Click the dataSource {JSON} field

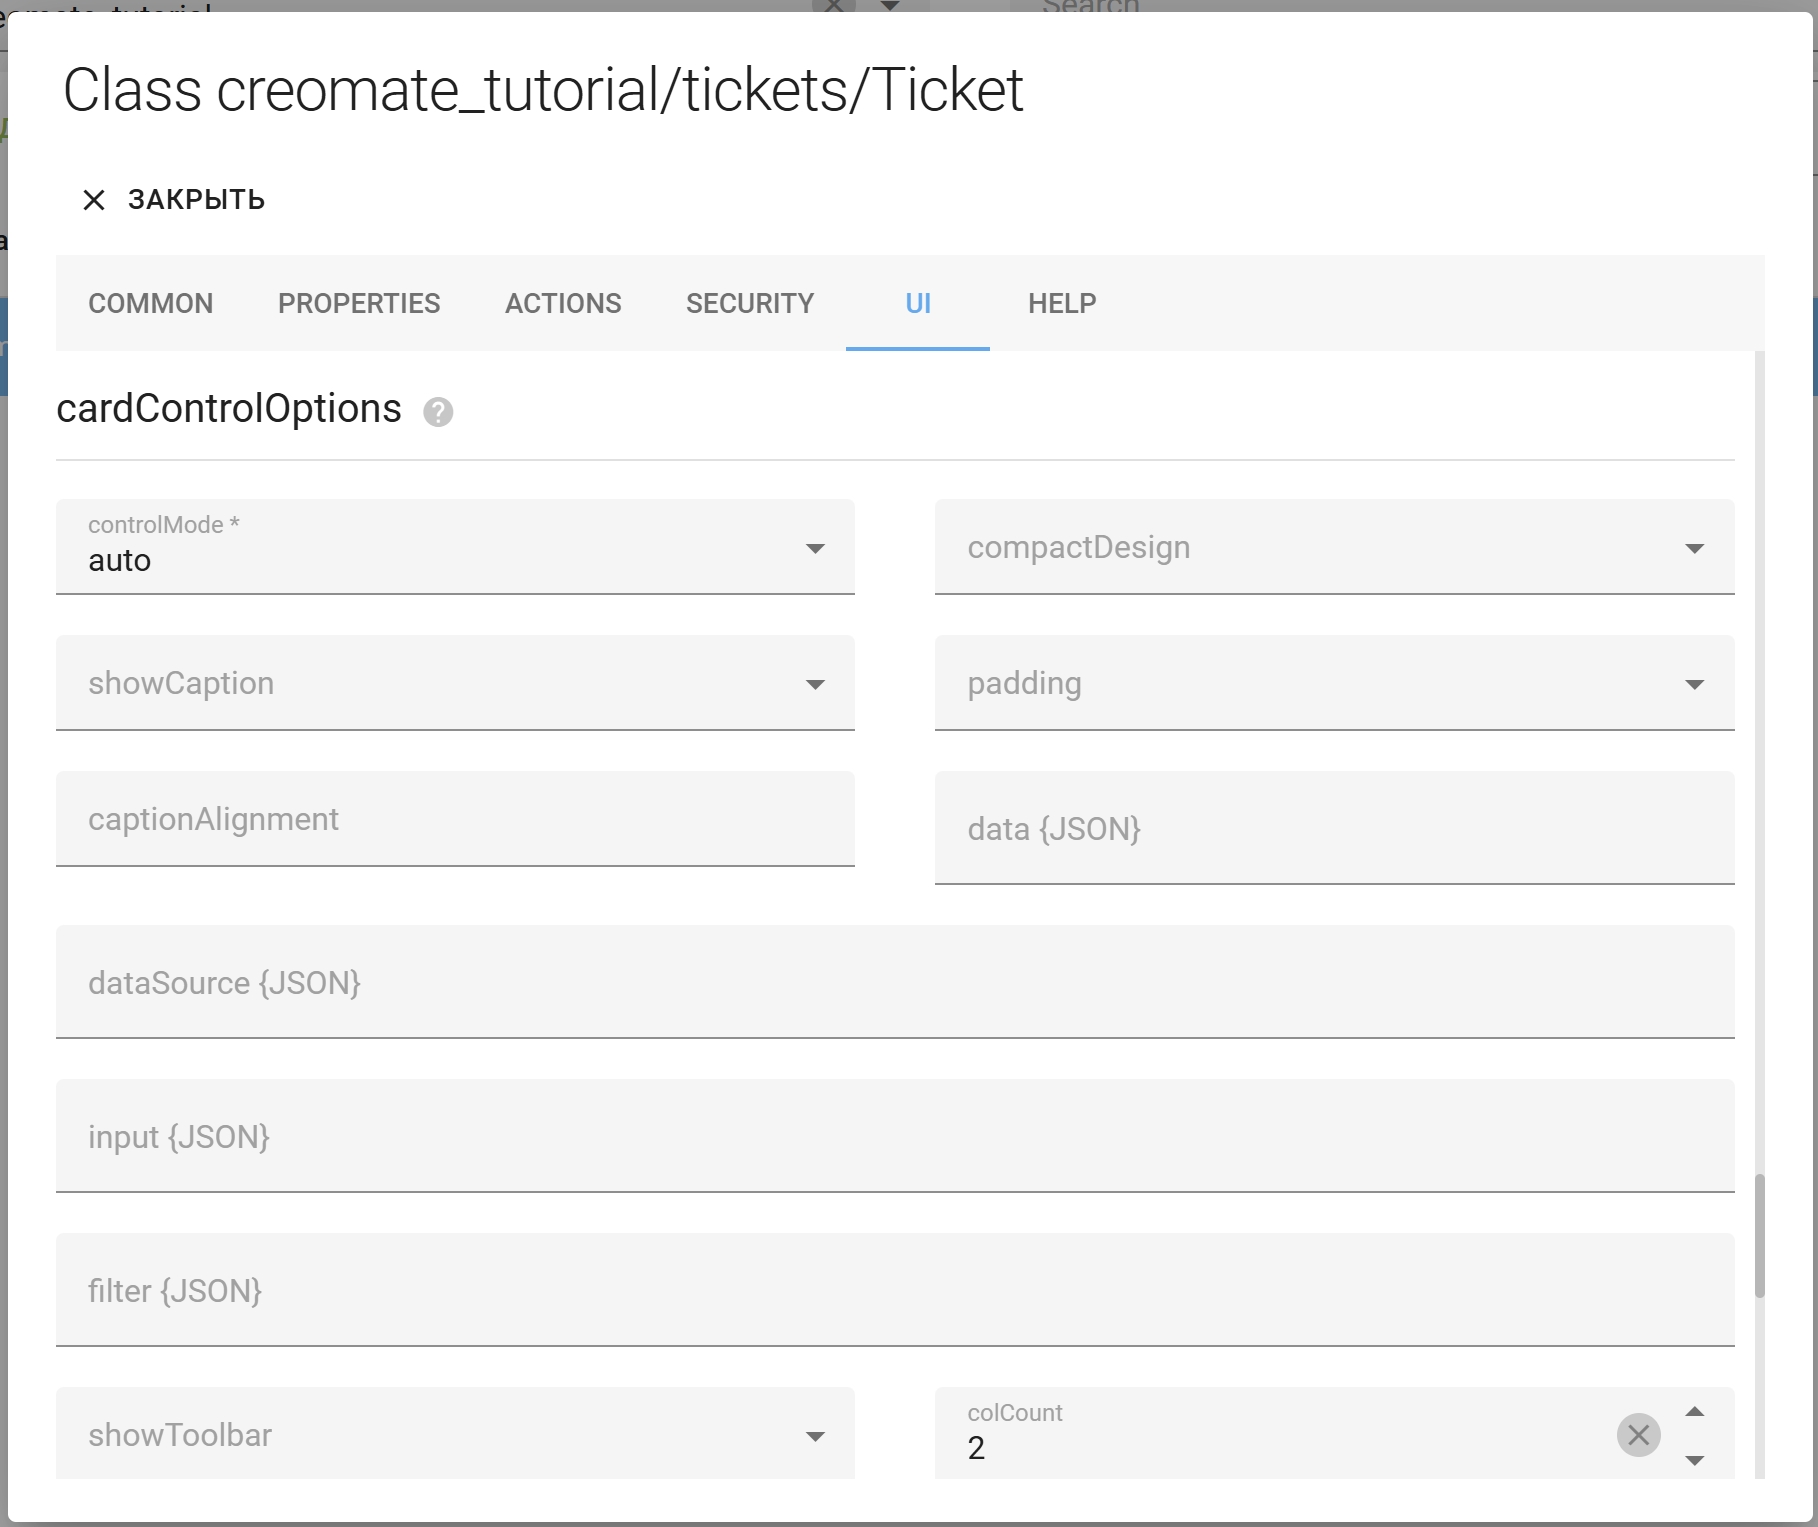[895, 982]
